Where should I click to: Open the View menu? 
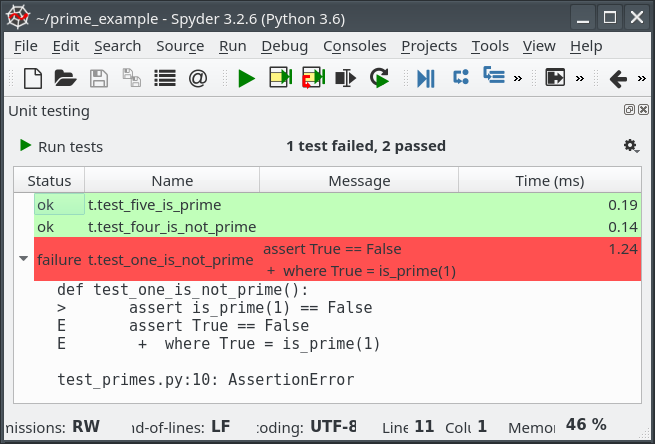(539, 46)
